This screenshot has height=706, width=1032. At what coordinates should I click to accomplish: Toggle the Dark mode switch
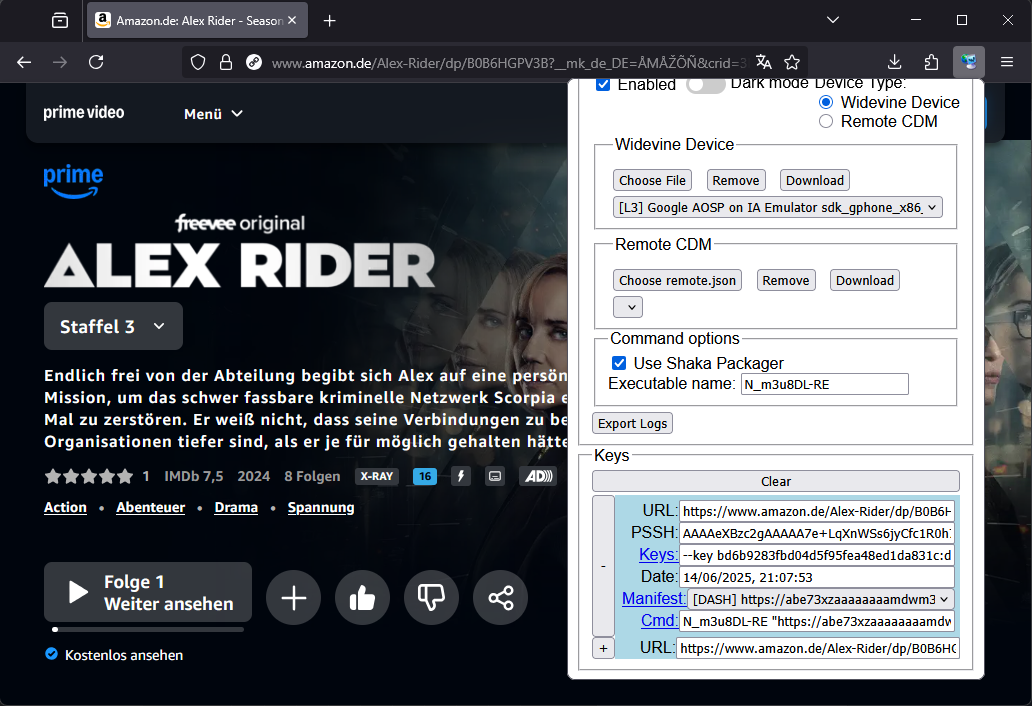click(x=705, y=85)
